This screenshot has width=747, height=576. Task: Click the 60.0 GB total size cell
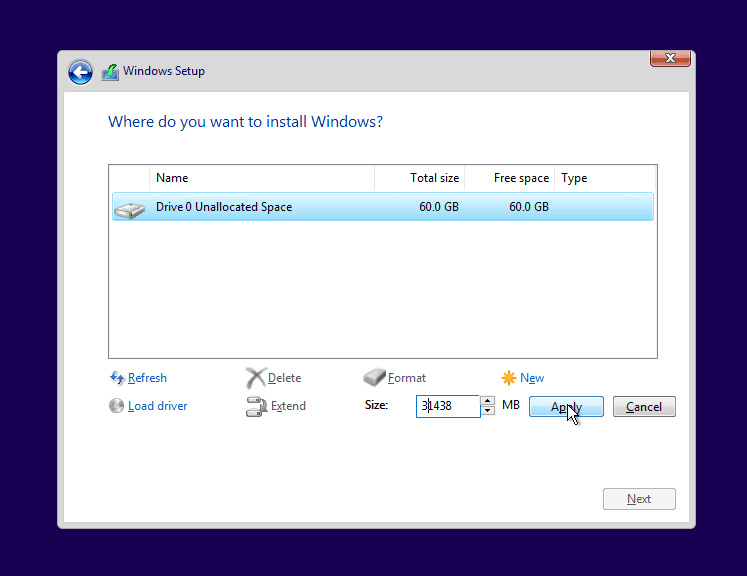click(439, 207)
